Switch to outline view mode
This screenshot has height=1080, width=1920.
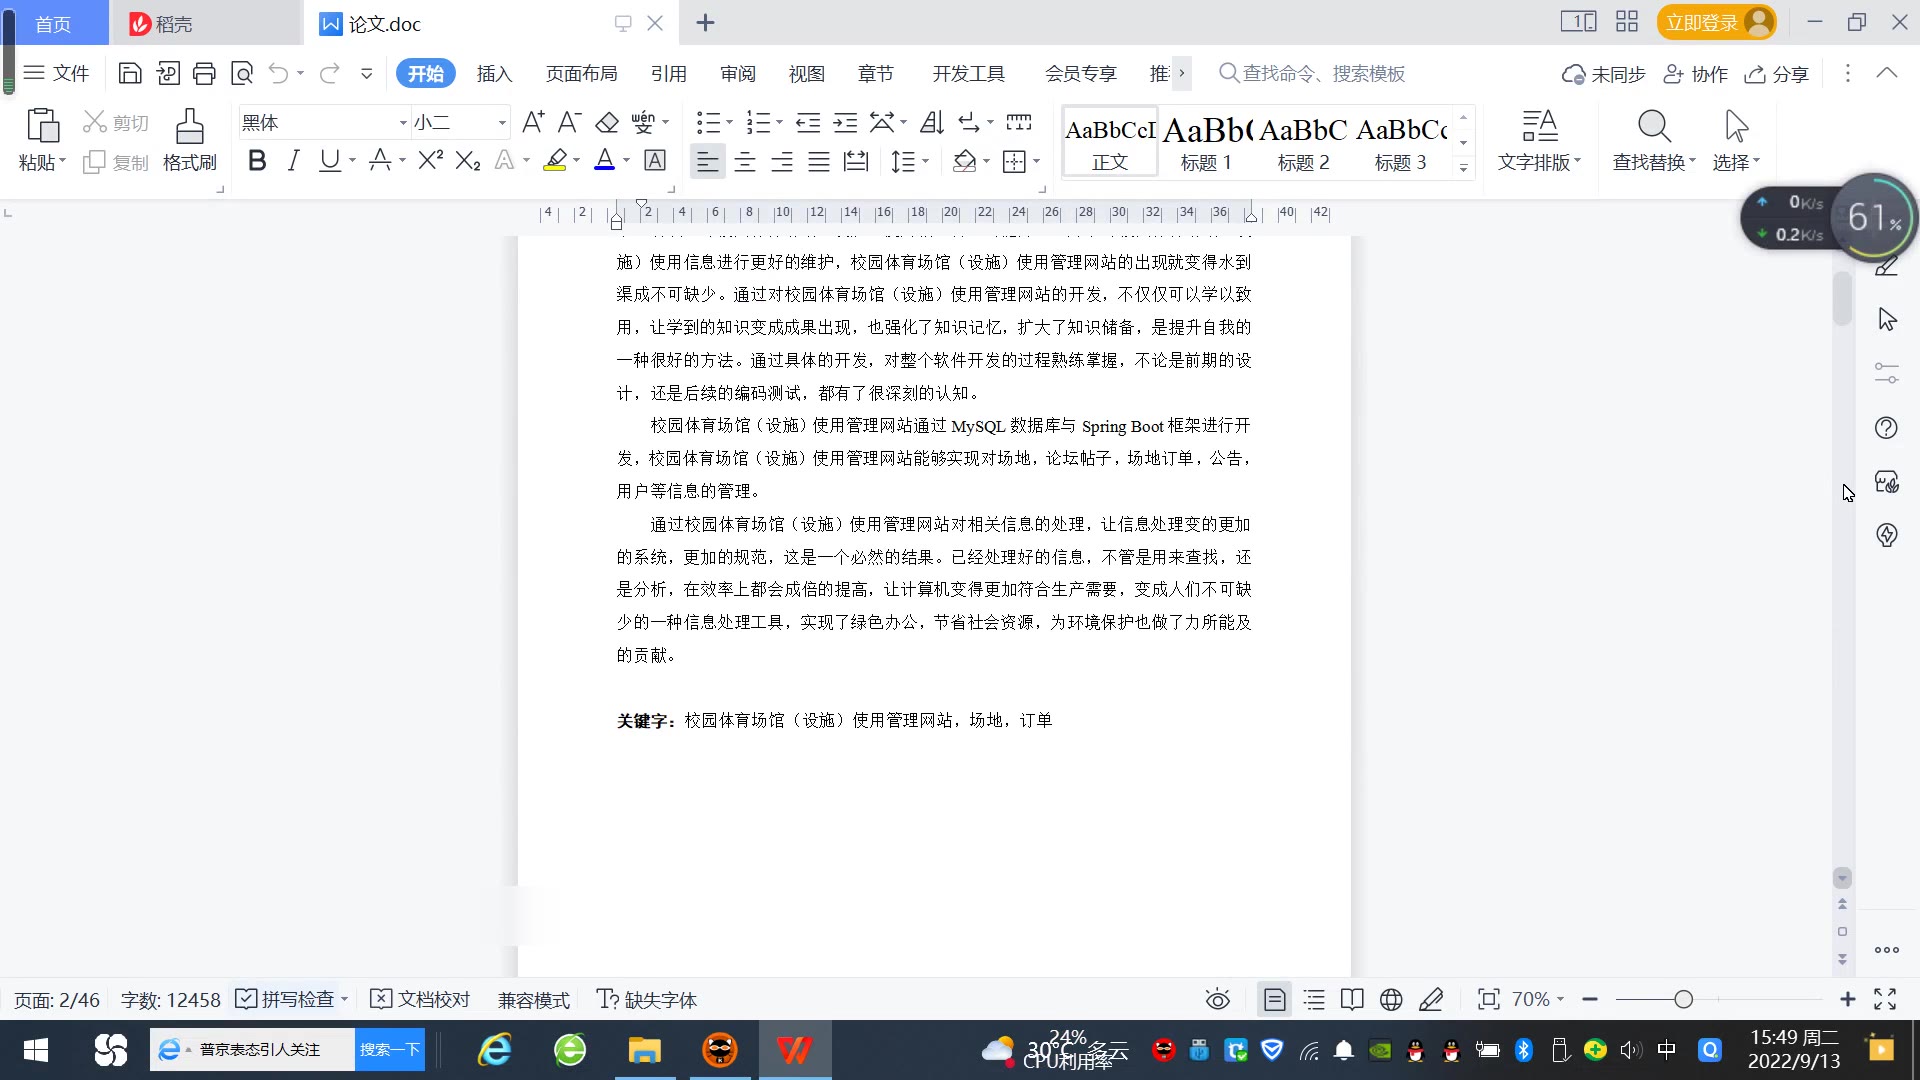pyautogui.click(x=1314, y=999)
